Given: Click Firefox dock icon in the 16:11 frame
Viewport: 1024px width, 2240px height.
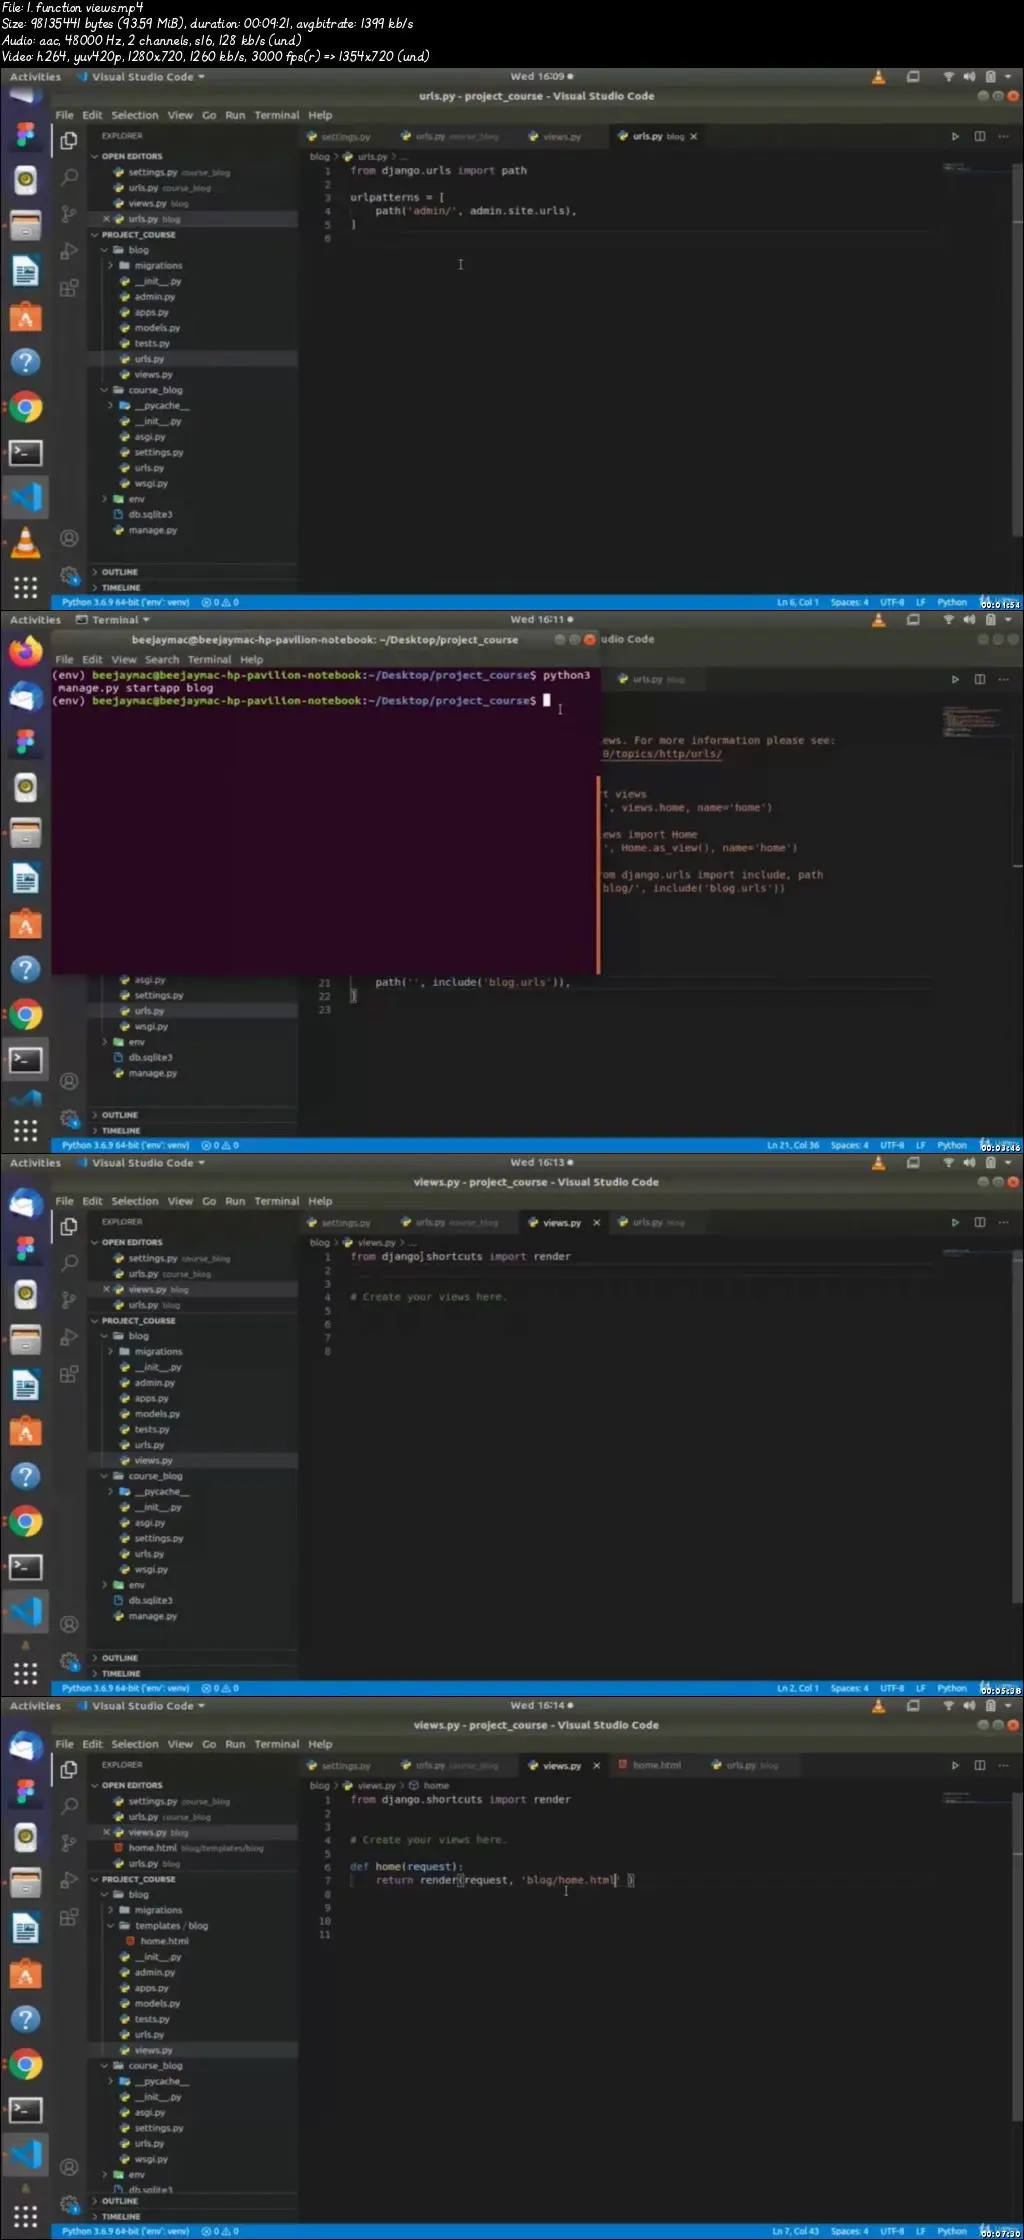Looking at the screenshot, I should (x=25, y=651).
